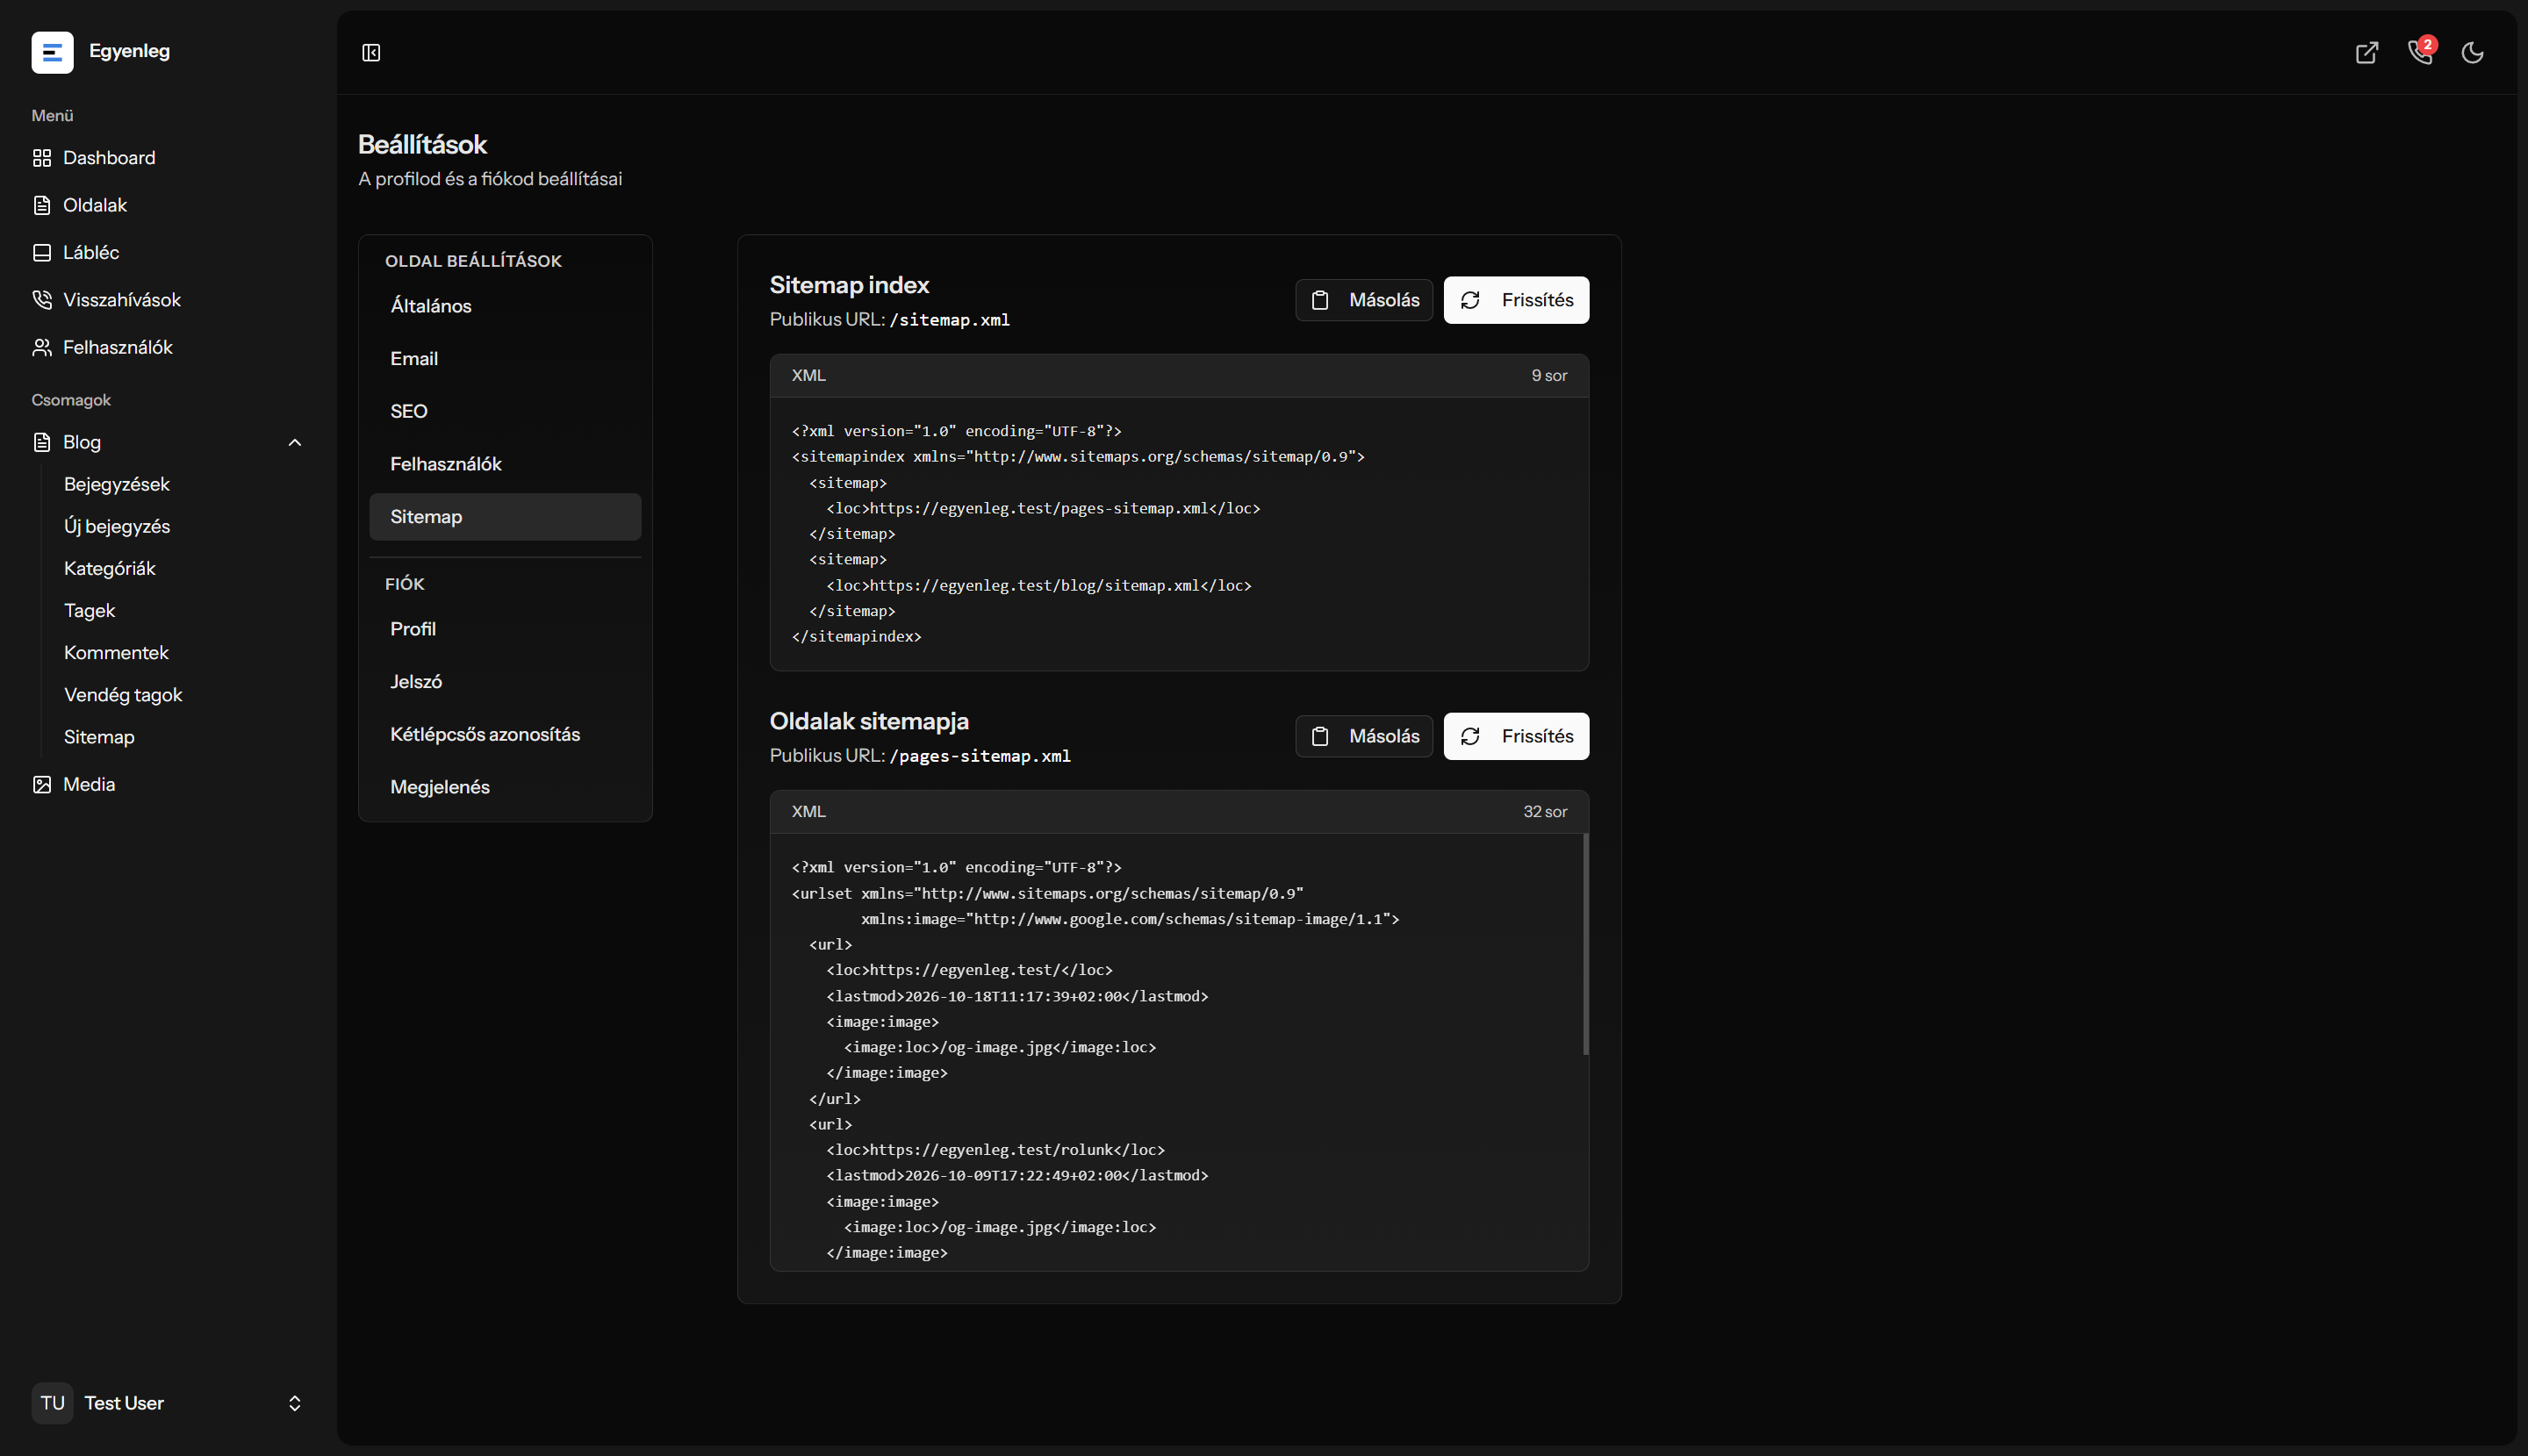Open Kategóriák under Blog

(x=110, y=568)
